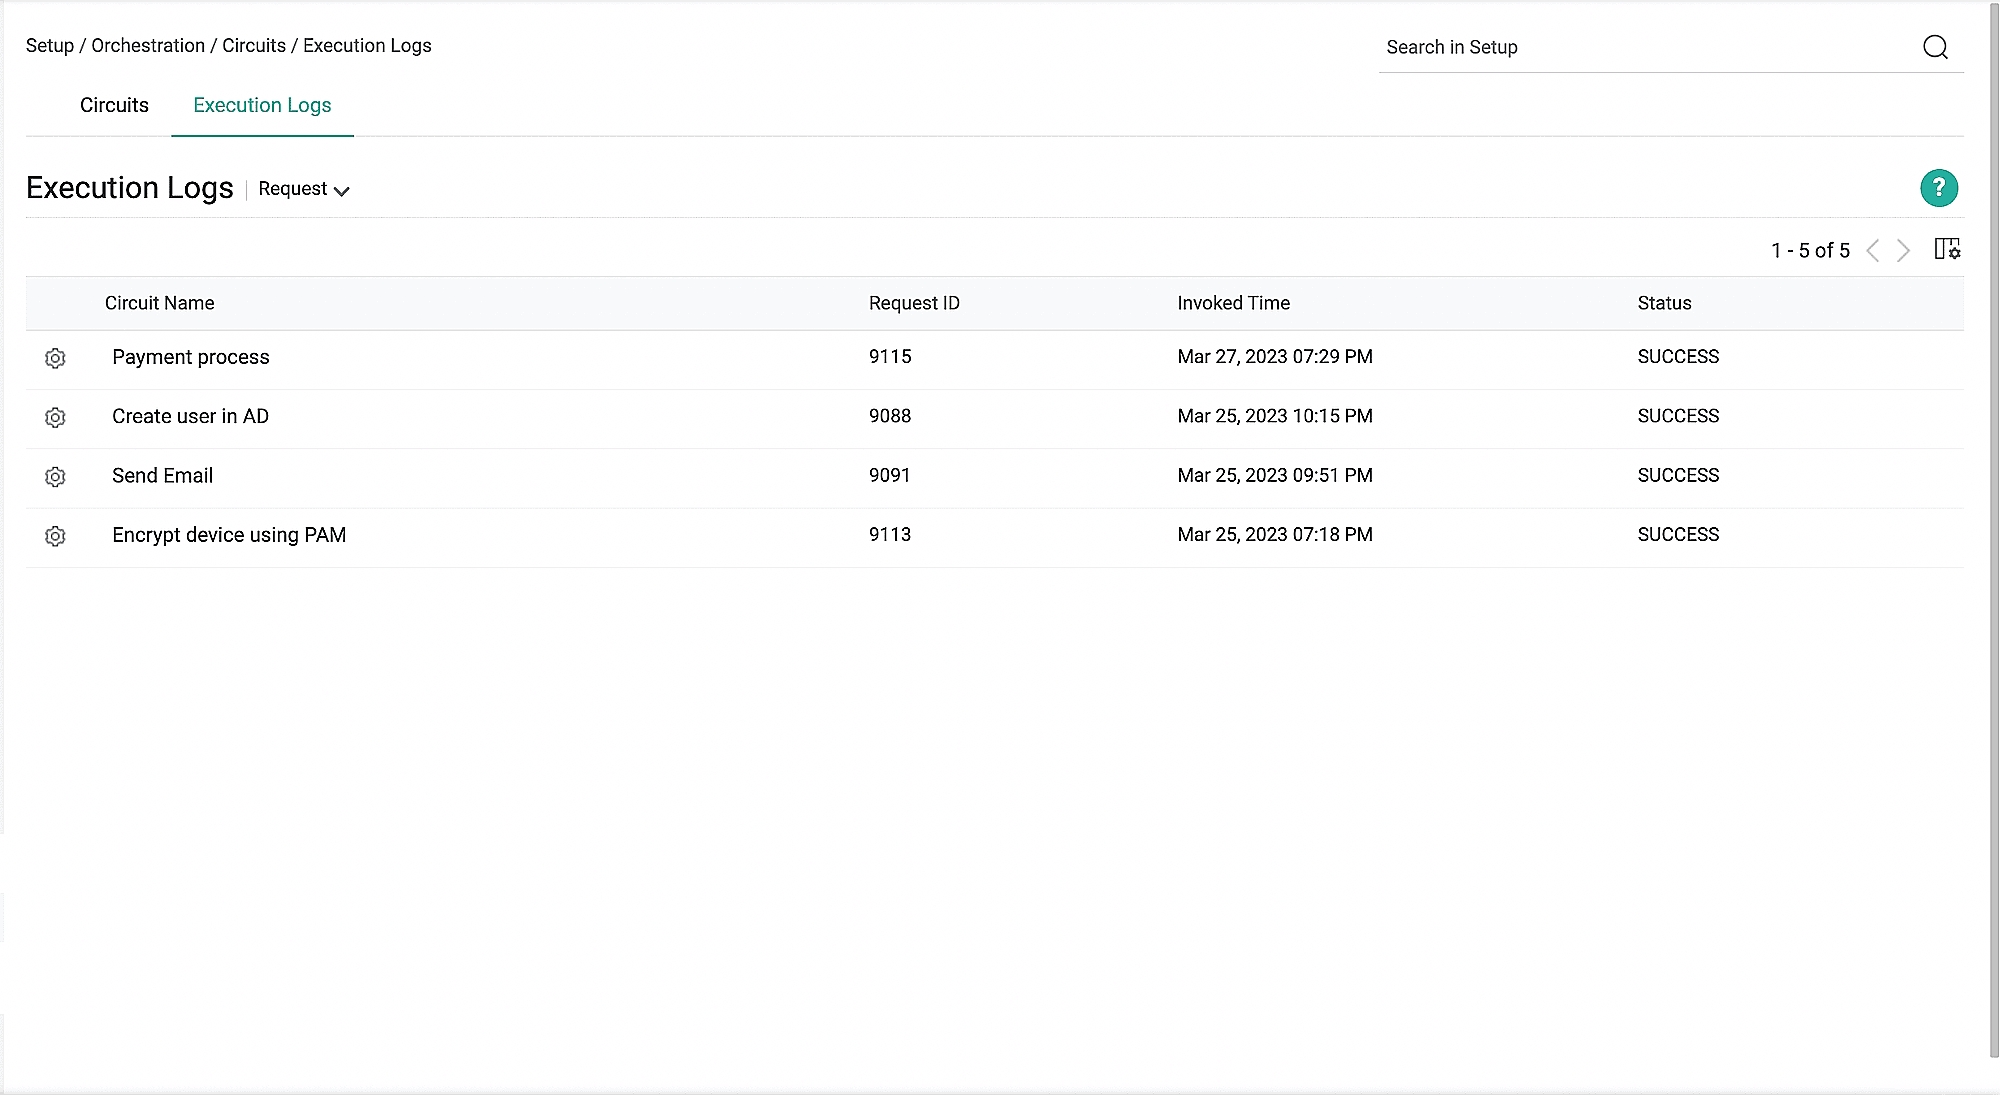Go to next page arrow
The width and height of the screenshot is (2000, 1095).
click(1903, 250)
